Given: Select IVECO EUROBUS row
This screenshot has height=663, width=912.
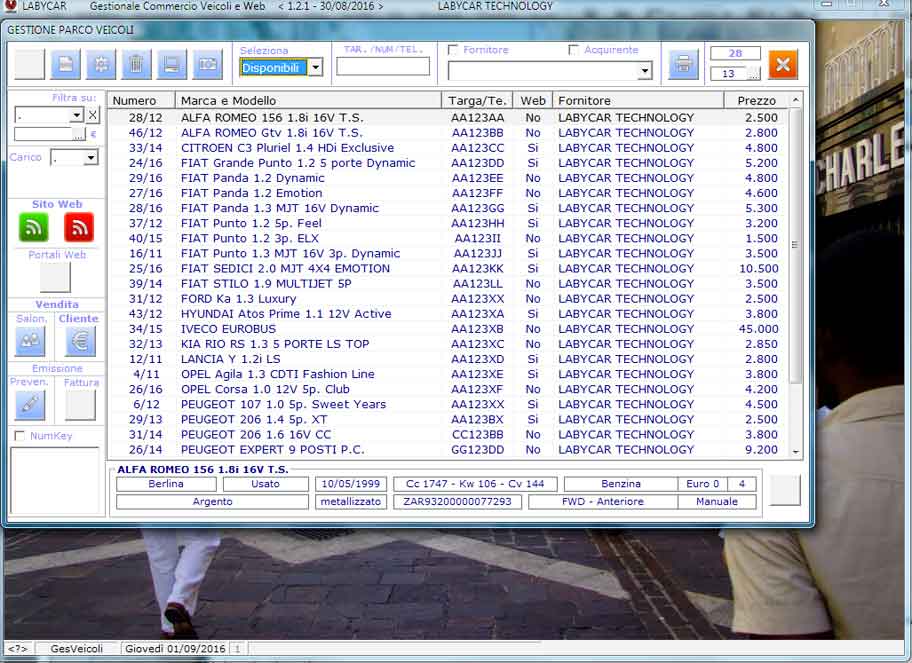Looking at the screenshot, I should (448, 329).
